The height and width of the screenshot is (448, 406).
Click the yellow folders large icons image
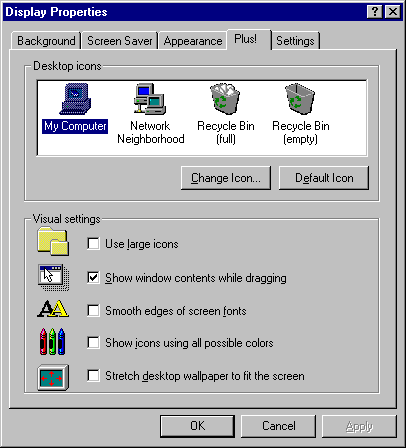tap(53, 241)
